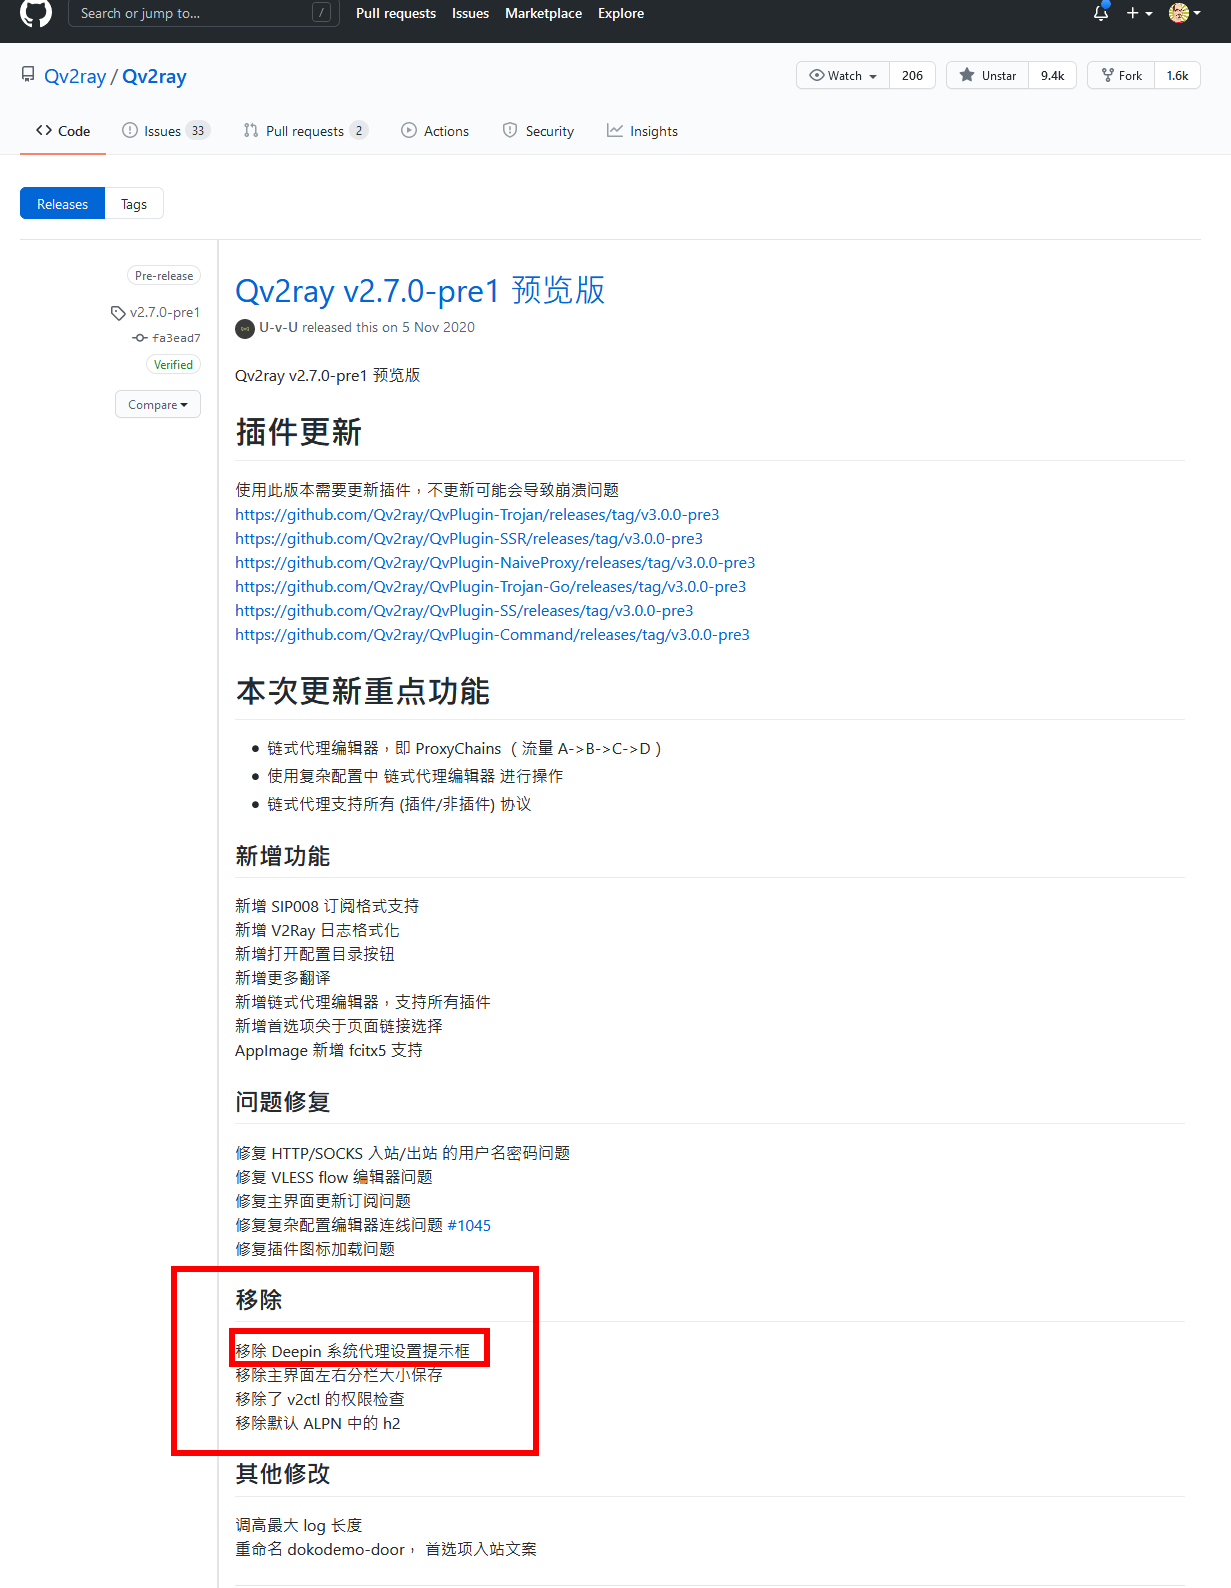Click the Pre-release label

pos(164,275)
